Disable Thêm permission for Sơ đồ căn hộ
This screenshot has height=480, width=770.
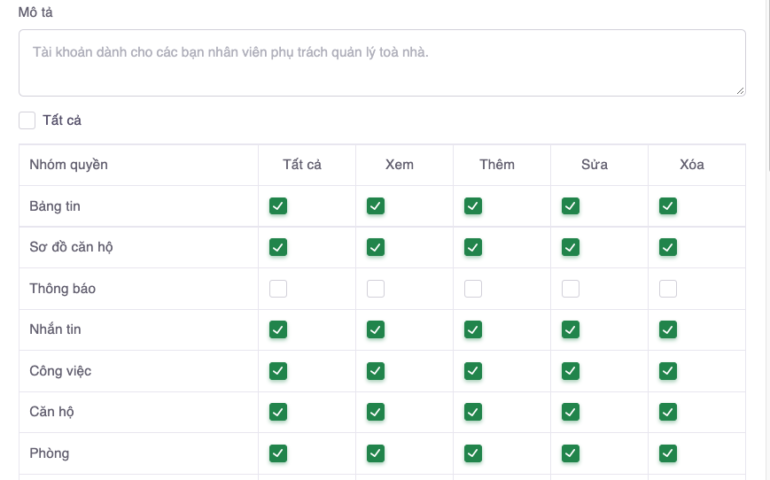[473, 247]
